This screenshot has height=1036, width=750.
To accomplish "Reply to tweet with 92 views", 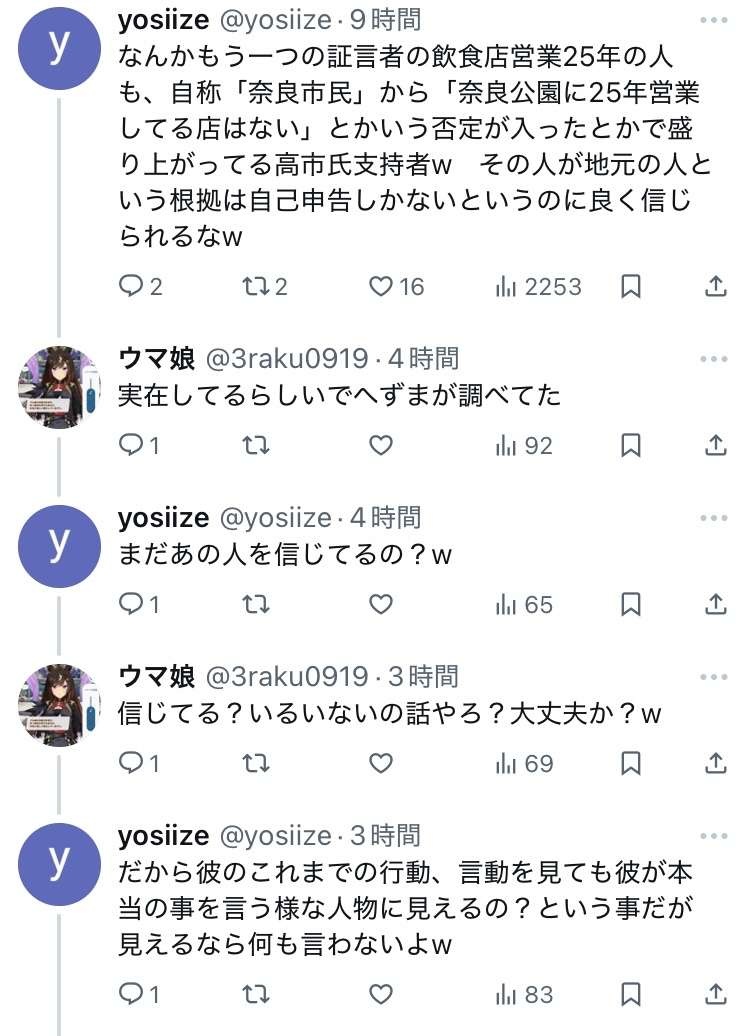I will pos(132,445).
